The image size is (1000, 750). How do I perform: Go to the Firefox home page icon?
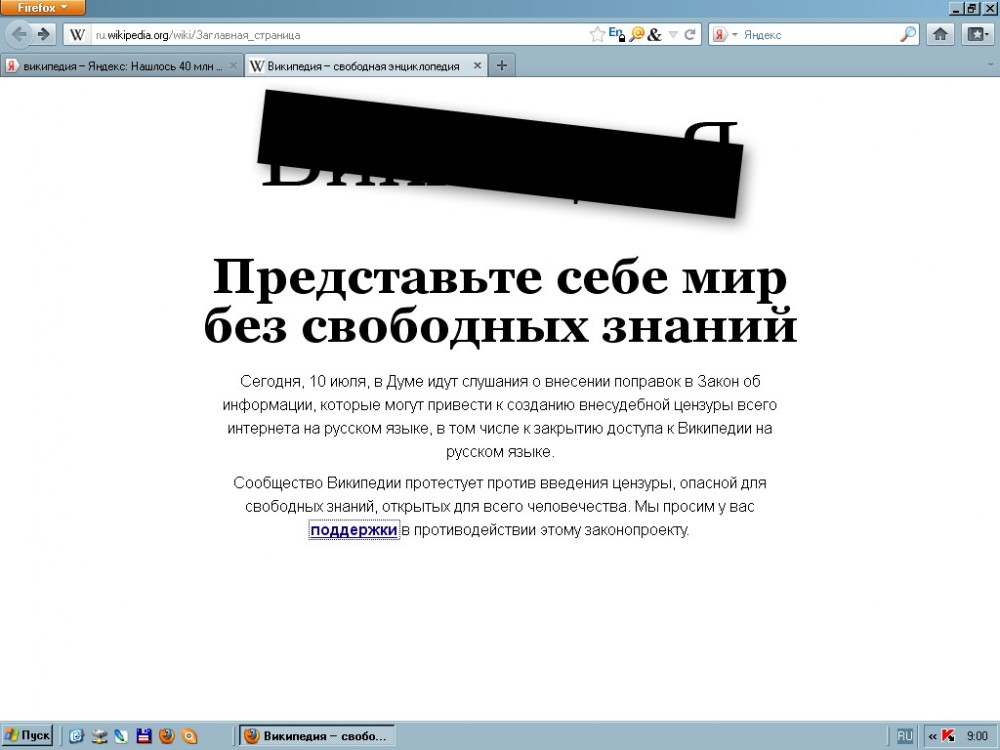click(941, 34)
